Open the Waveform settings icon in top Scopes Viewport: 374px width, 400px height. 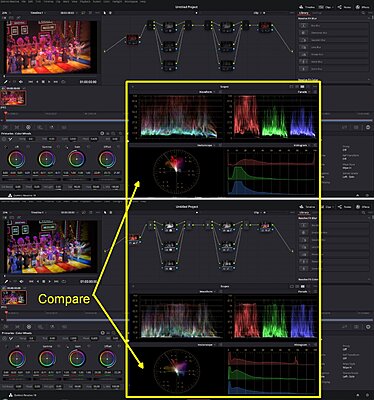coord(221,92)
